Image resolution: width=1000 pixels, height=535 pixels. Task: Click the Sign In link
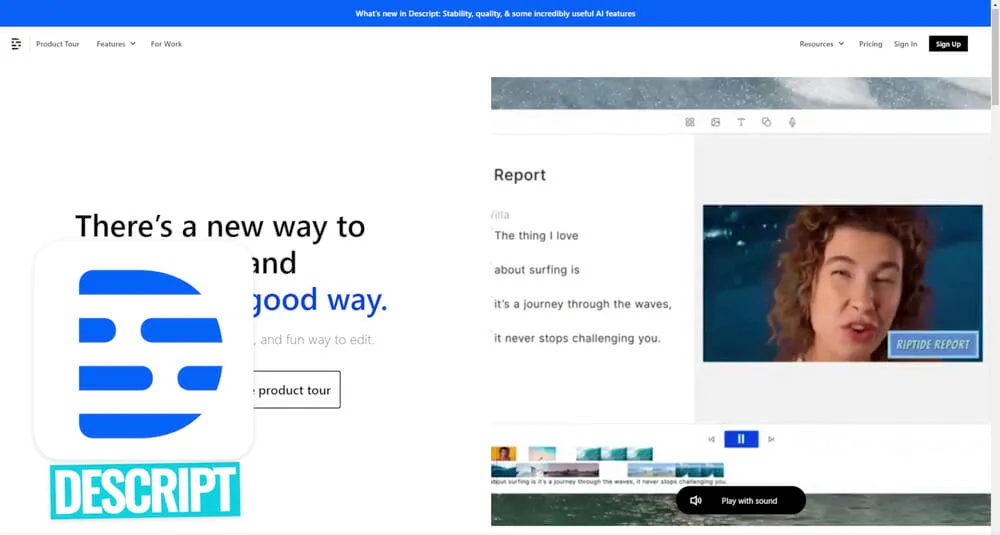pyautogui.click(x=905, y=44)
